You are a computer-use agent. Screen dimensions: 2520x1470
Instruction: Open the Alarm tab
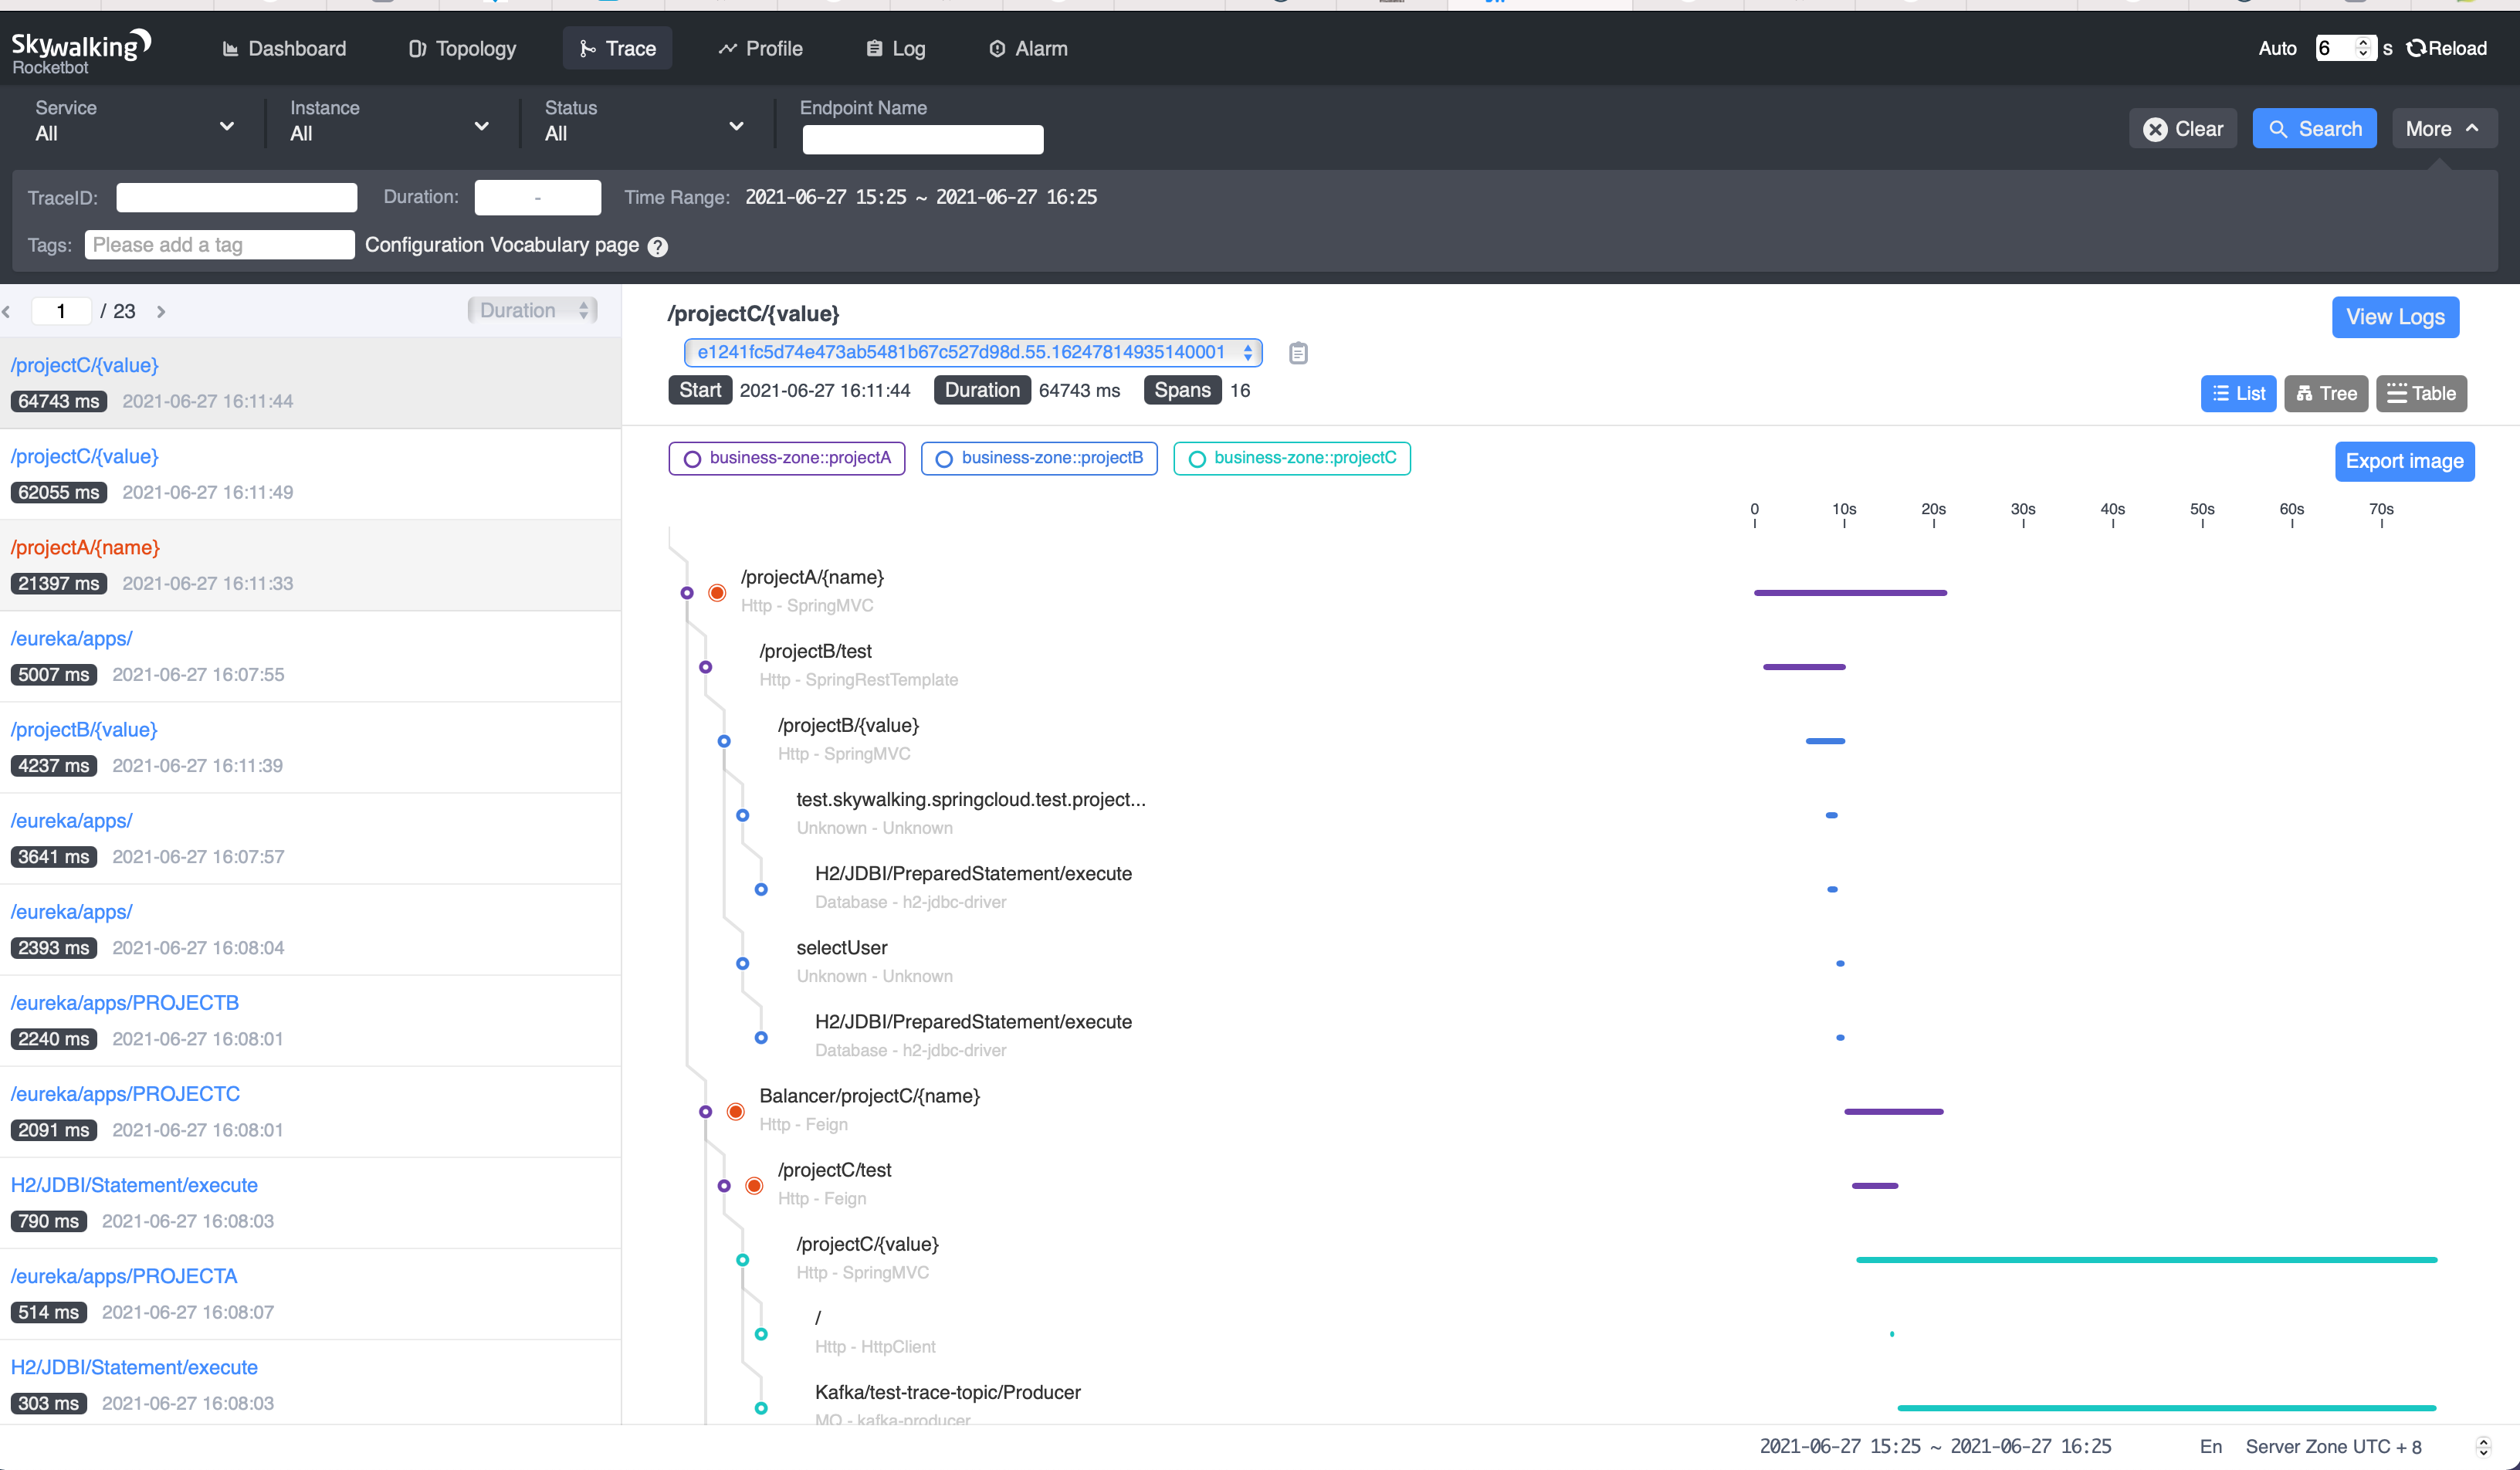(x=1028, y=48)
